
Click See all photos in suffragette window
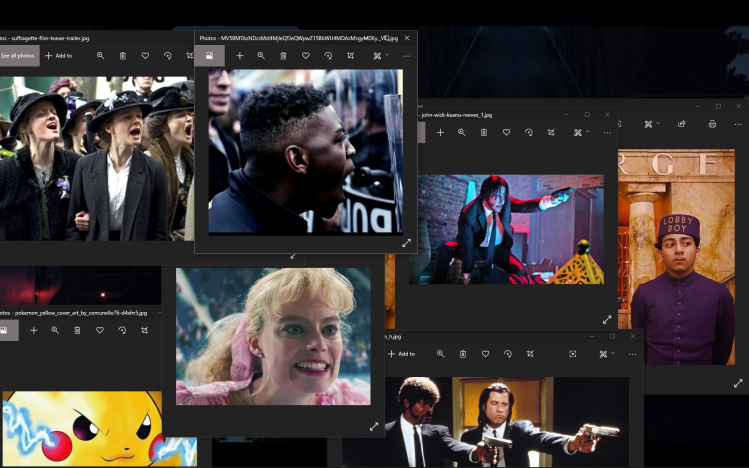point(19,56)
